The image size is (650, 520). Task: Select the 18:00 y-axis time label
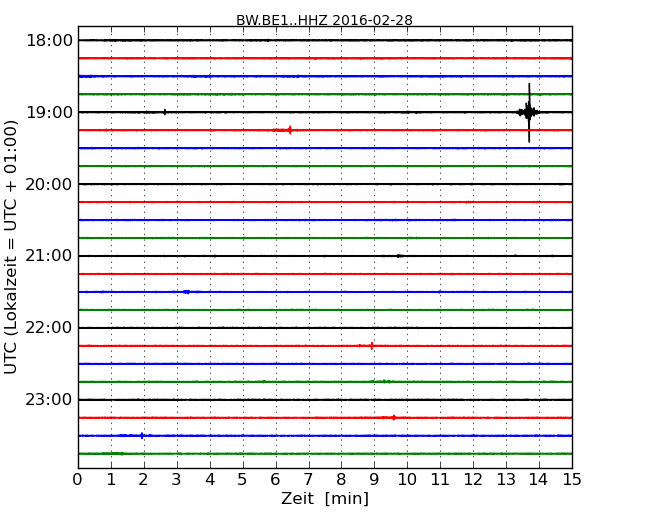coord(49,41)
